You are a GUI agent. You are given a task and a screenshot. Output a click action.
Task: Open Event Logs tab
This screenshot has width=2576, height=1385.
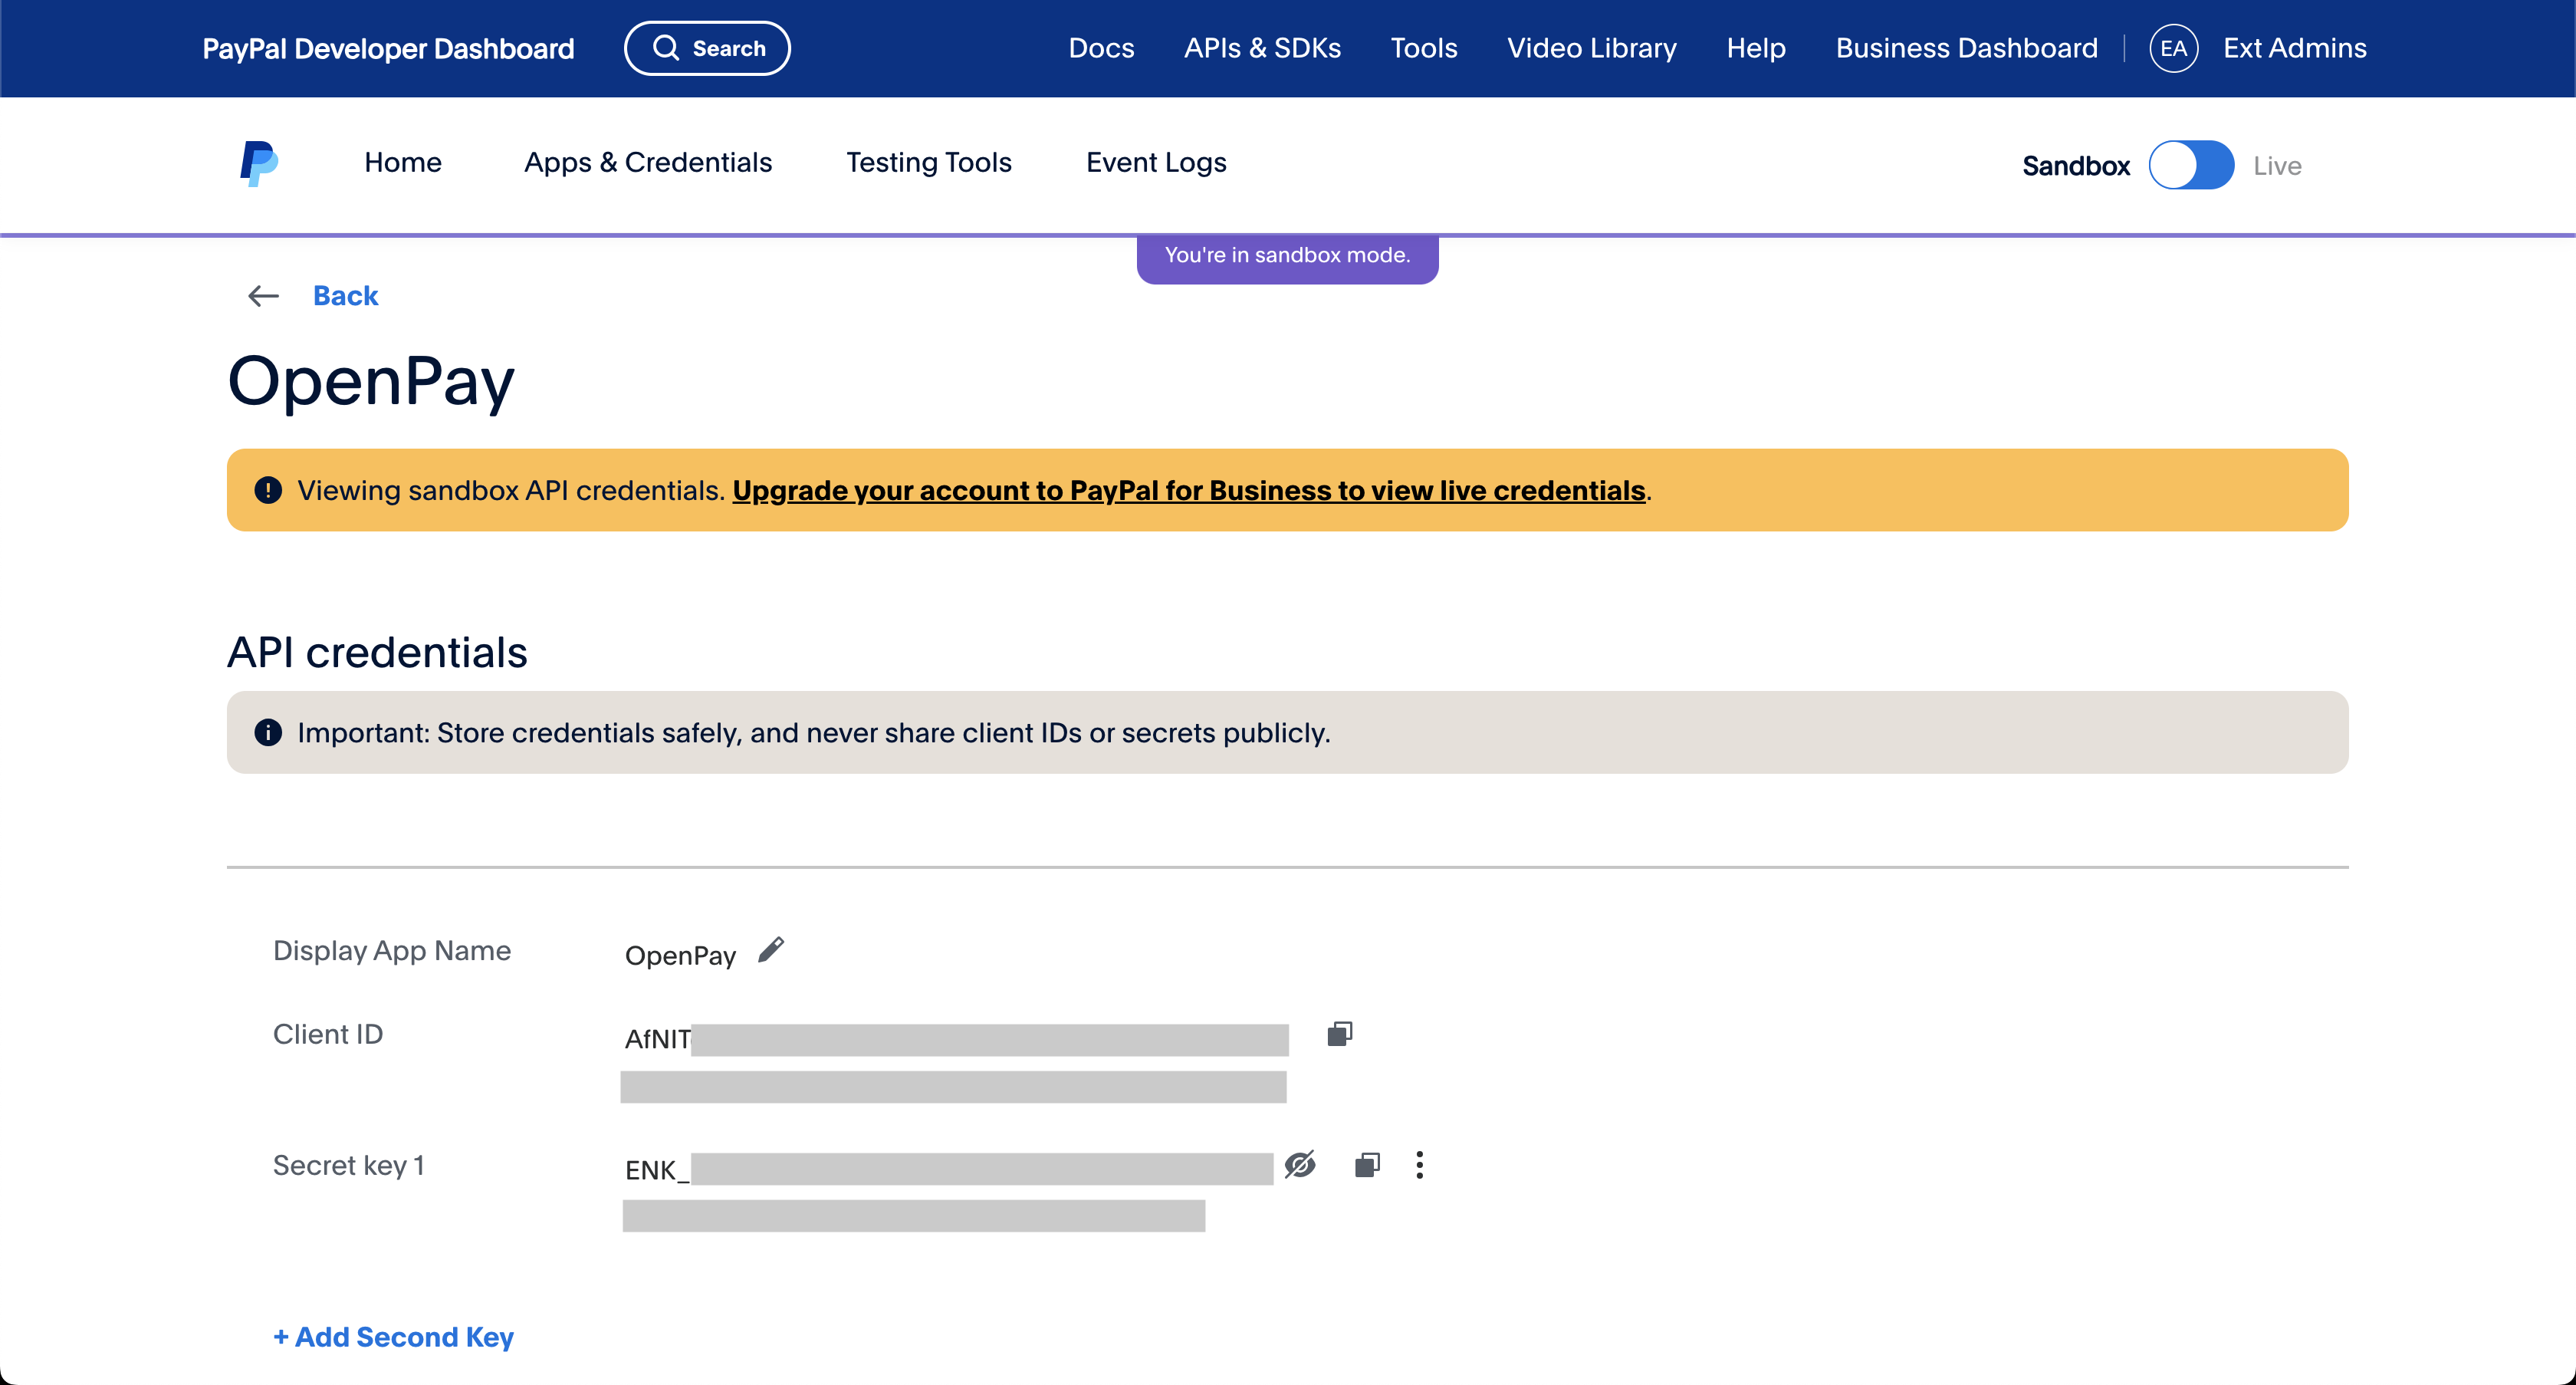coord(1156,162)
